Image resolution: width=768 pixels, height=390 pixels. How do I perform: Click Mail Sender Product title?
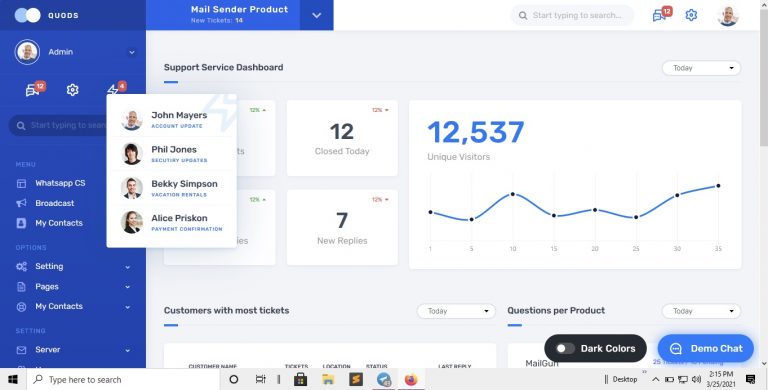coord(240,9)
